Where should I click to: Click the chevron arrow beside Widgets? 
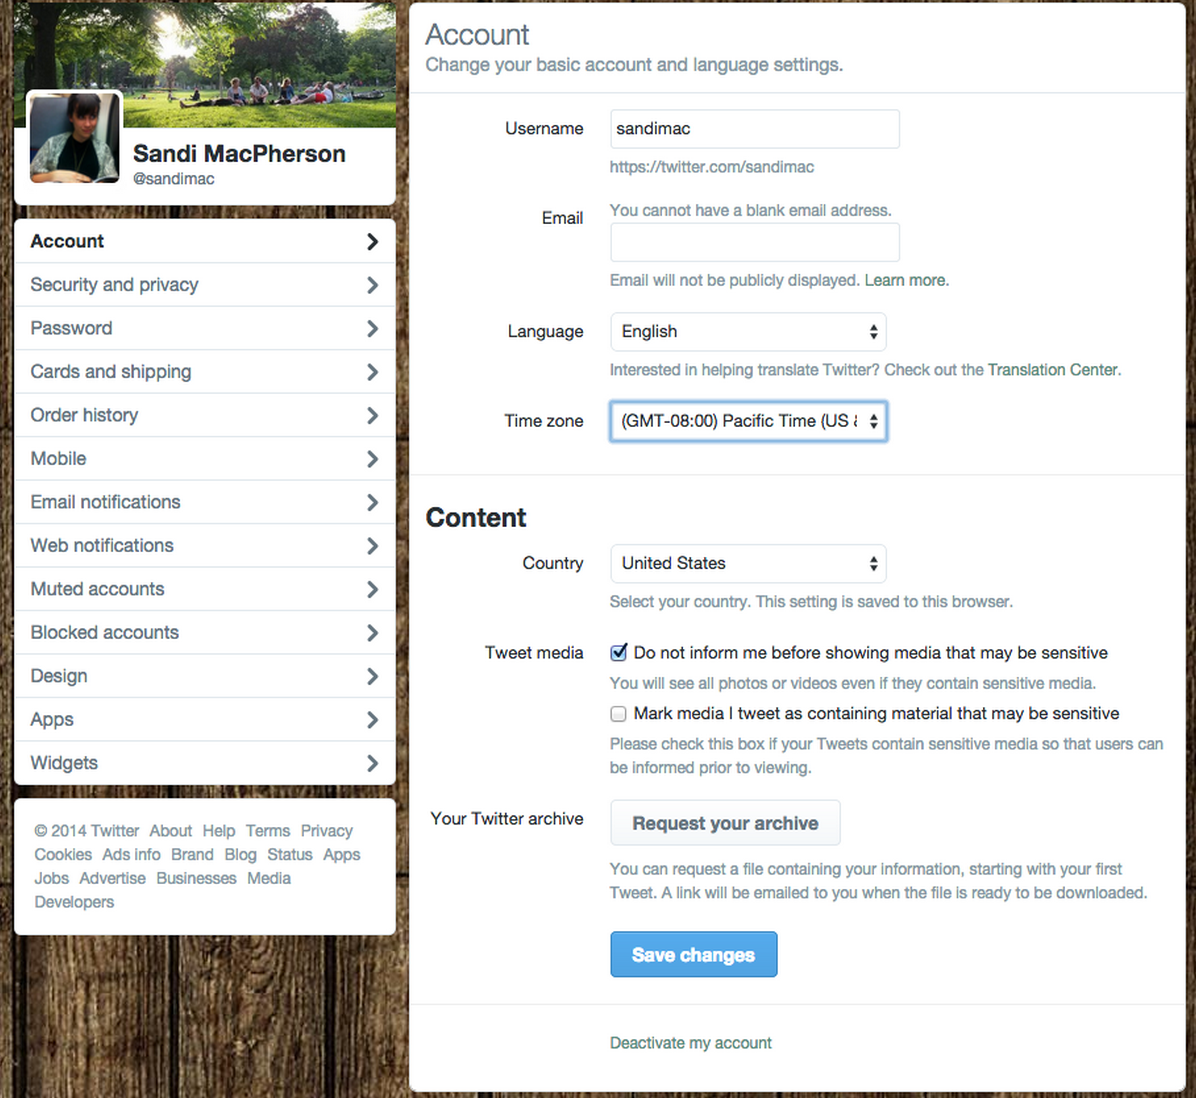(372, 763)
